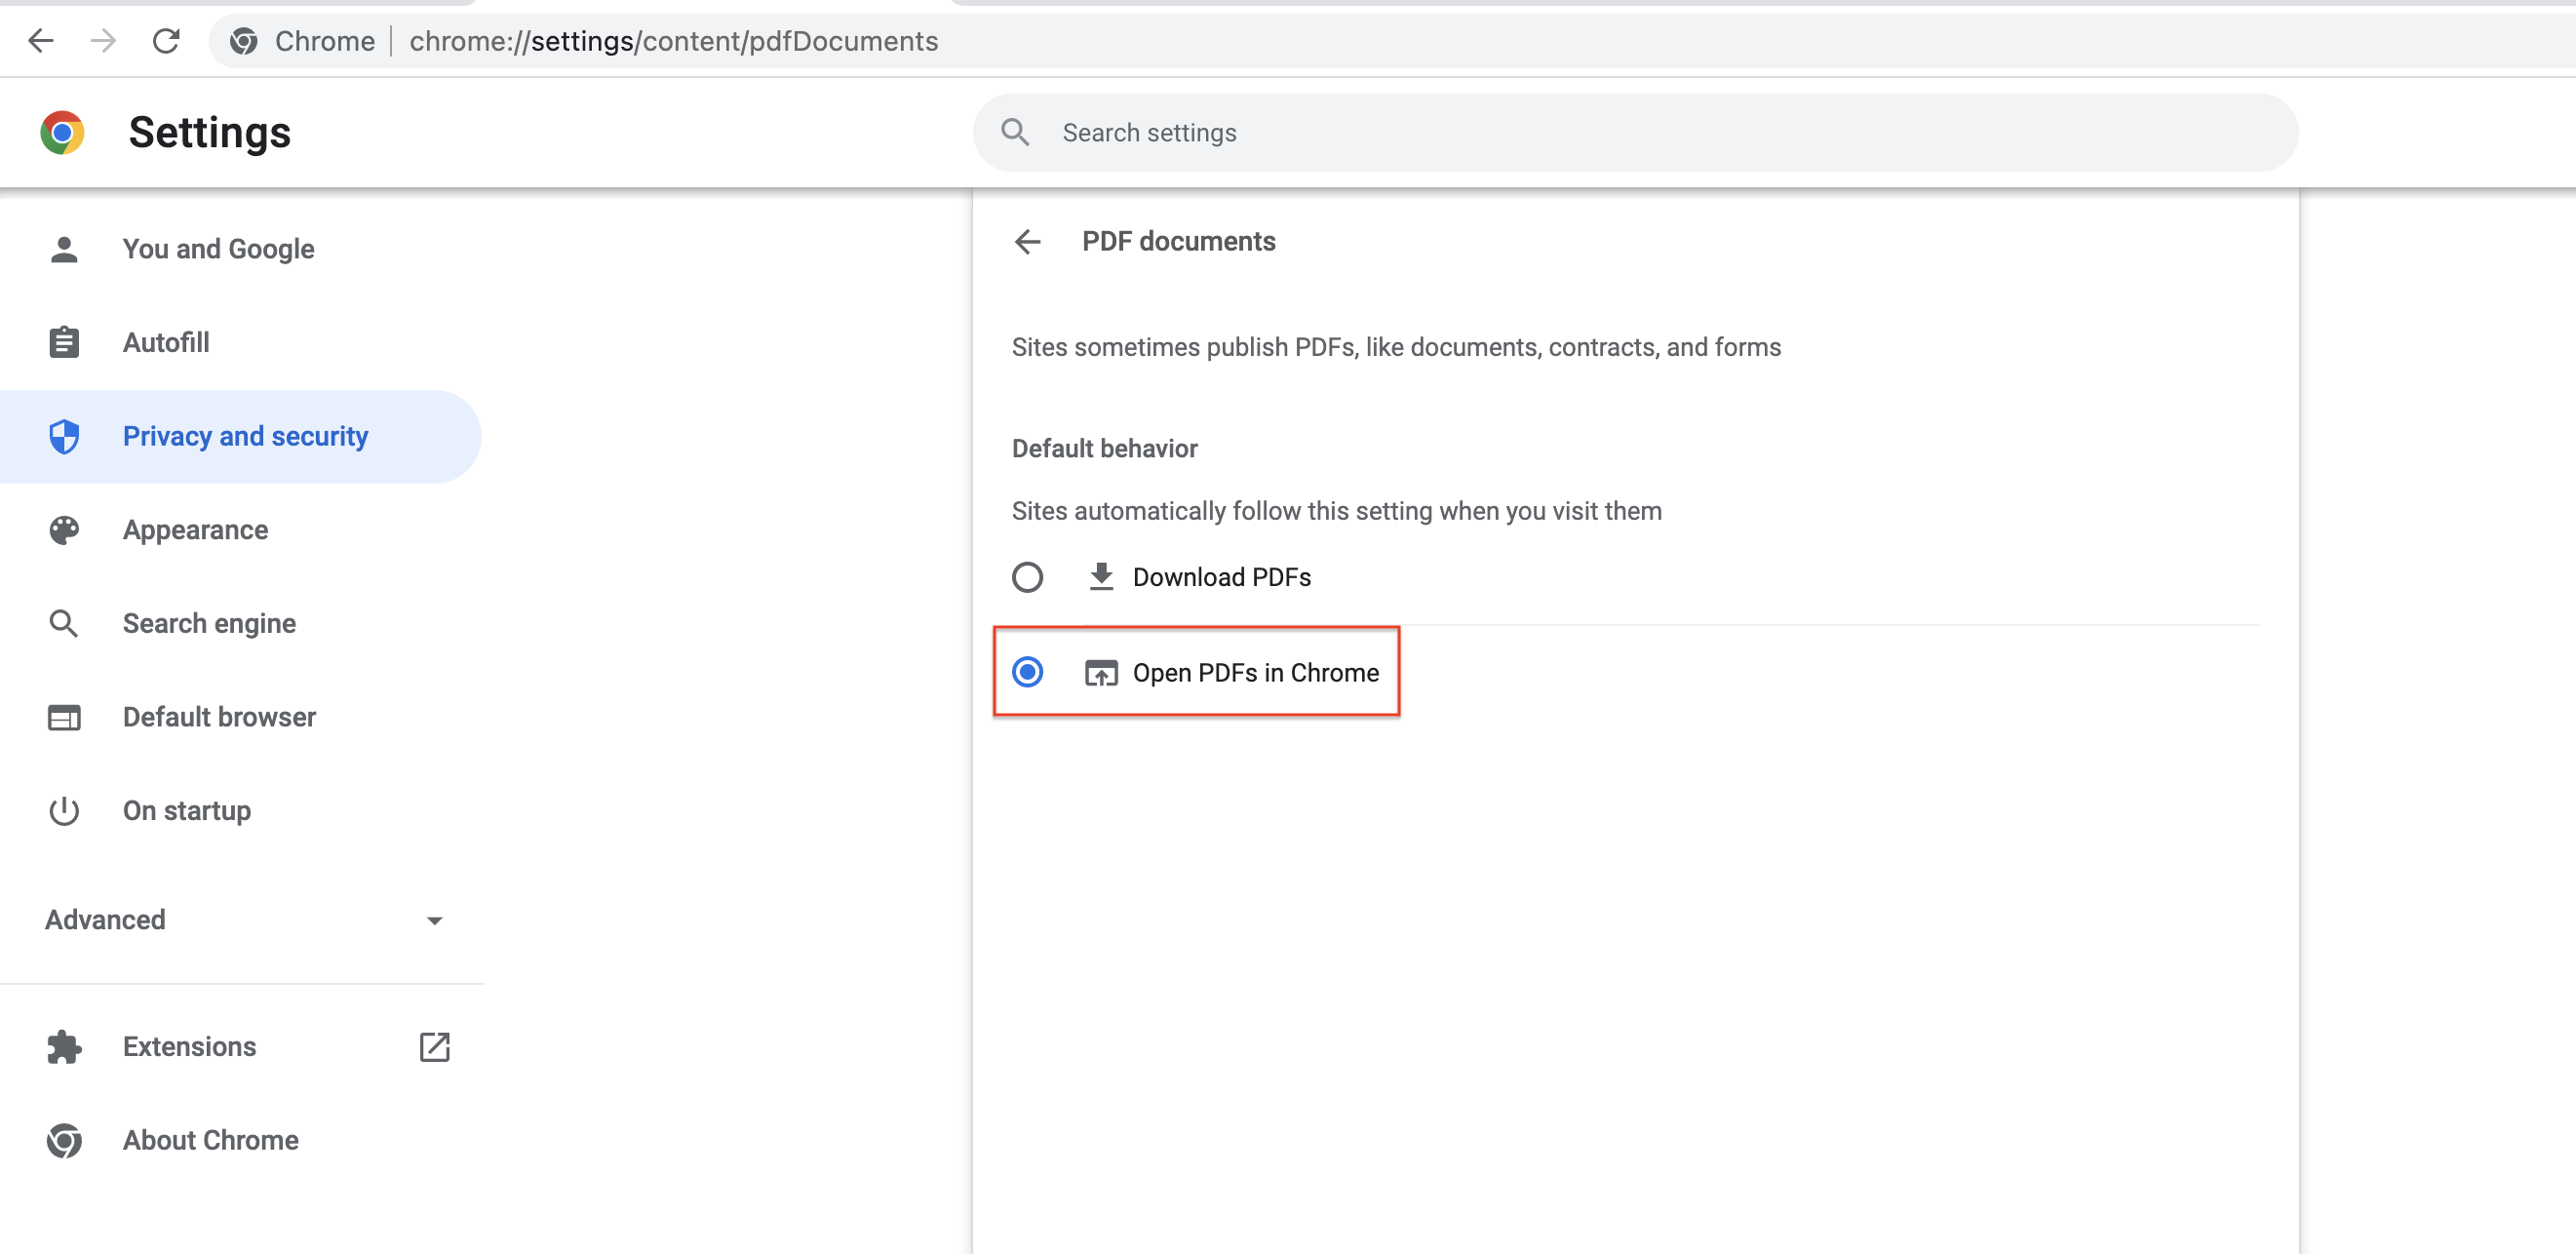Image resolution: width=2576 pixels, height=1254 pixels.
Task: Click the address bar URL
Action: (673, 41)
